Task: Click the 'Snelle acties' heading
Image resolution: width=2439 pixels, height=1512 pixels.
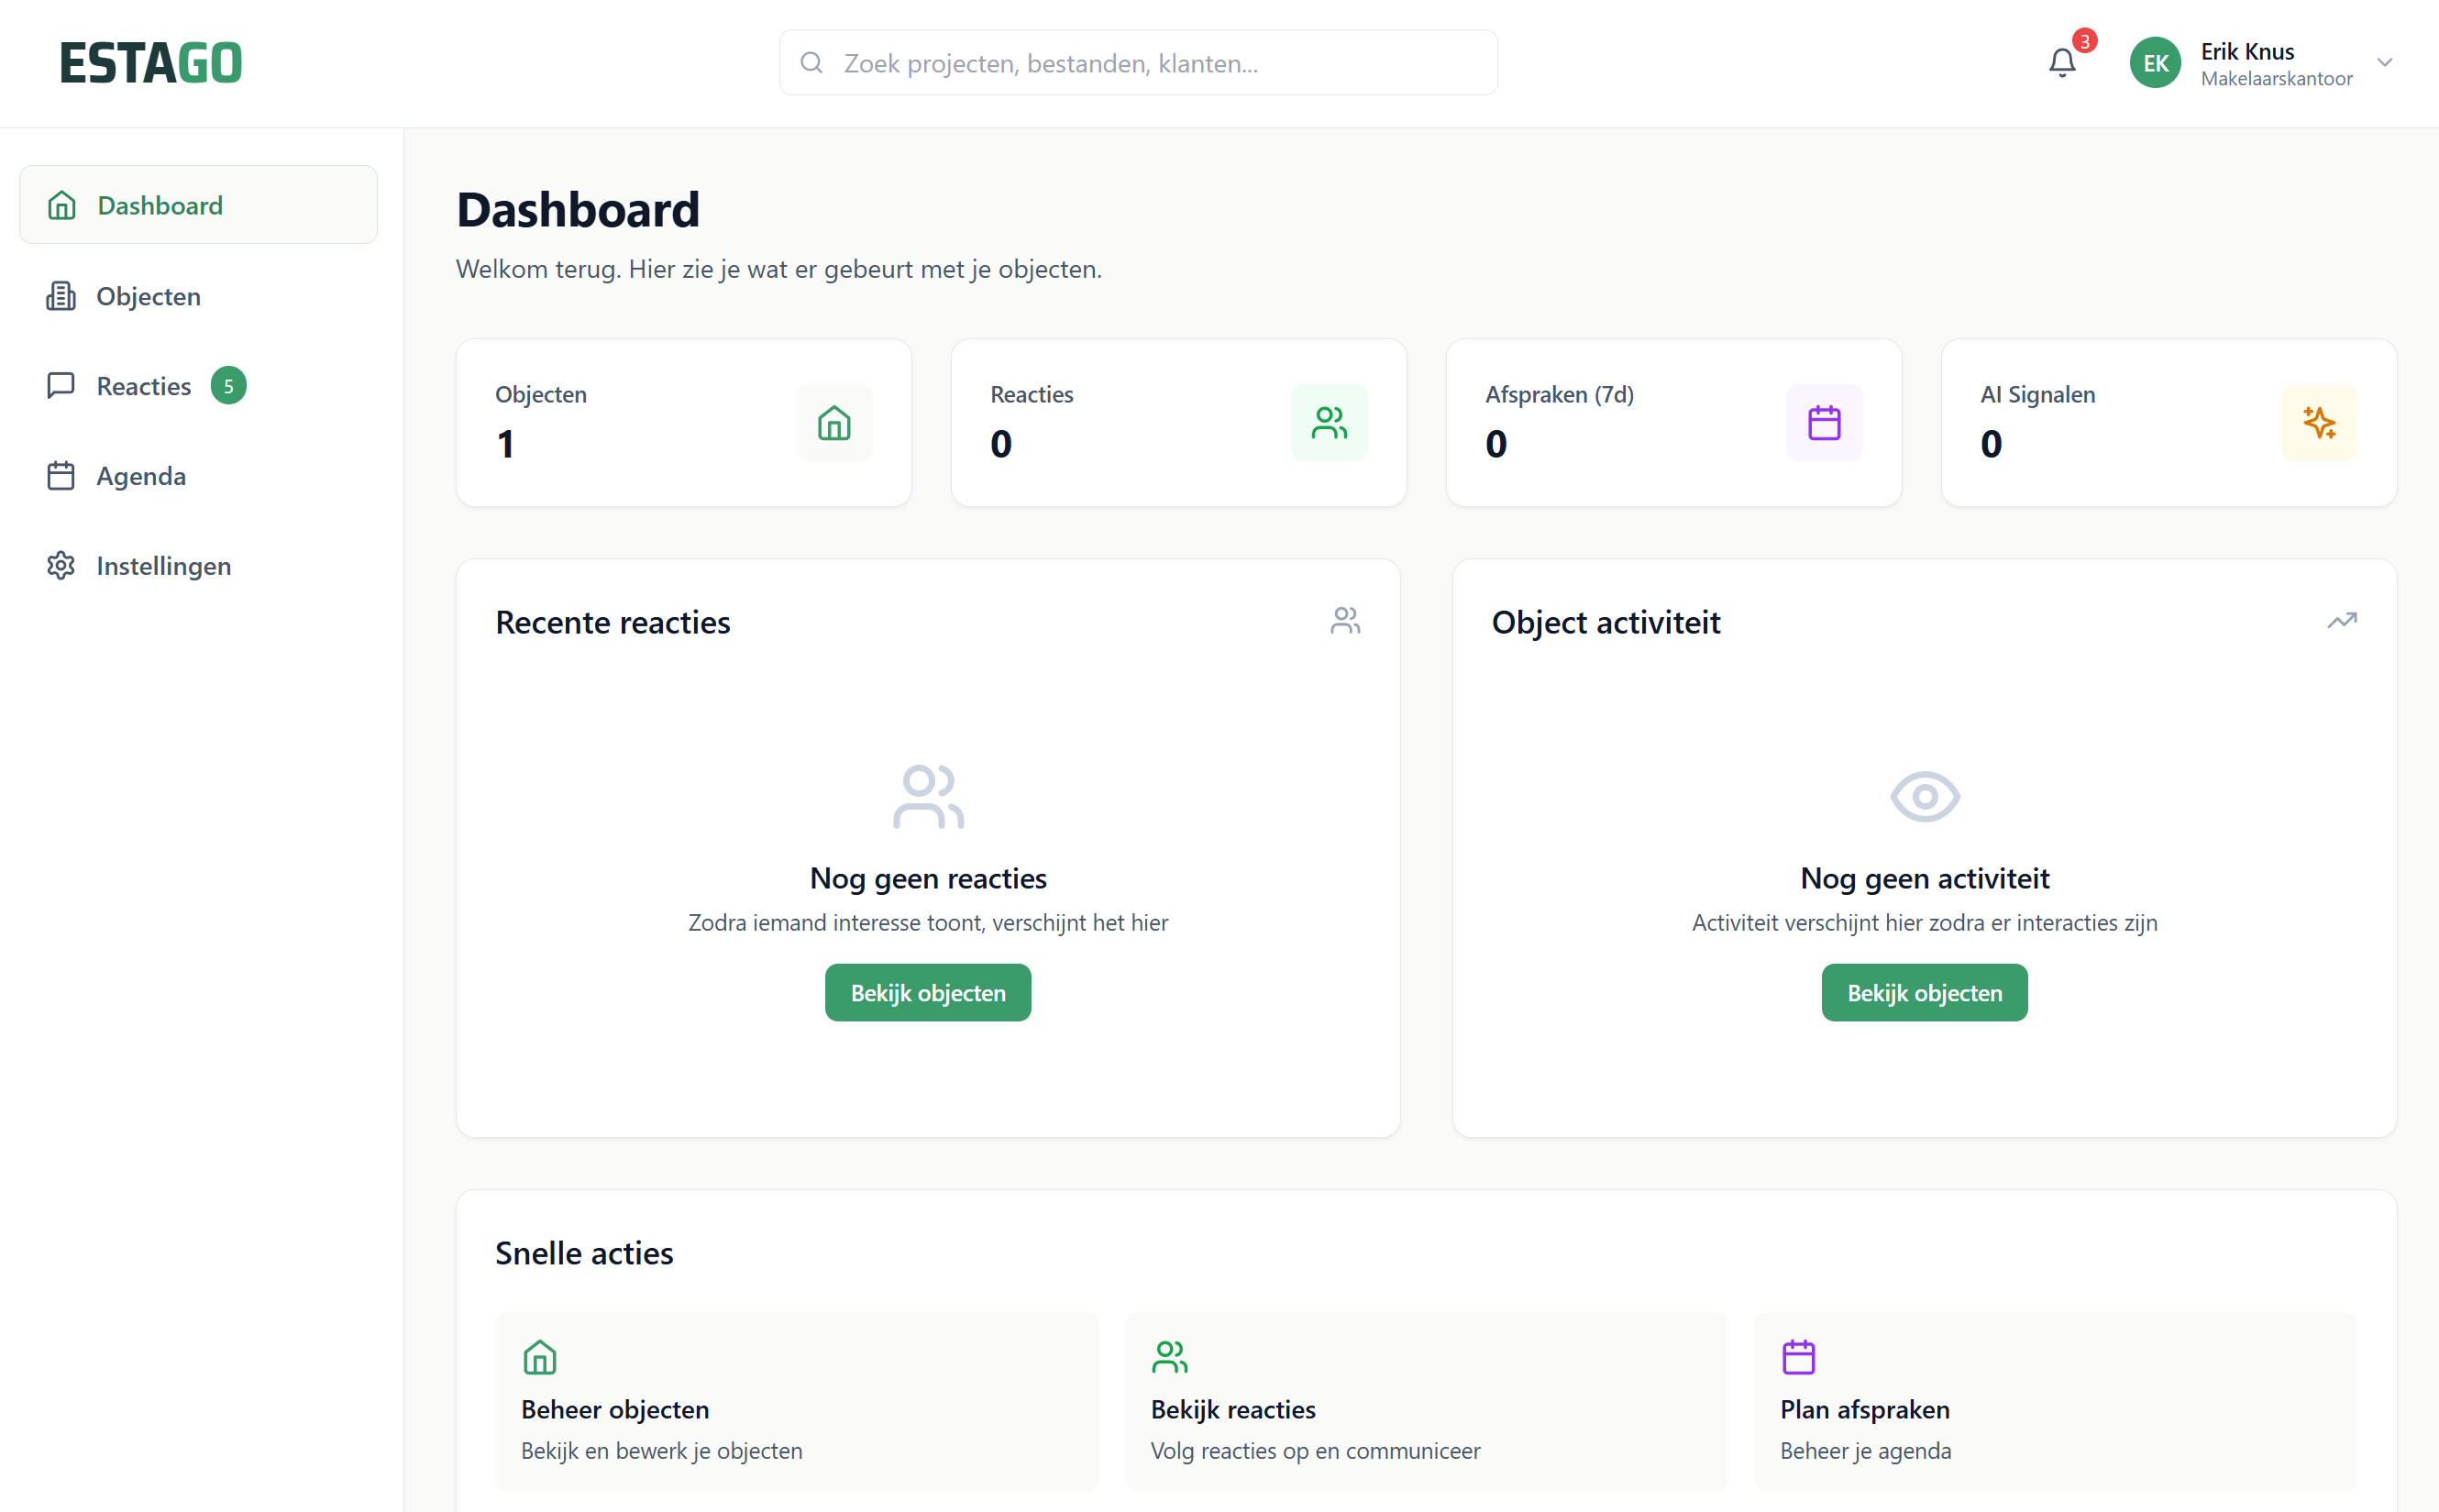Action: coord(584,1253)
